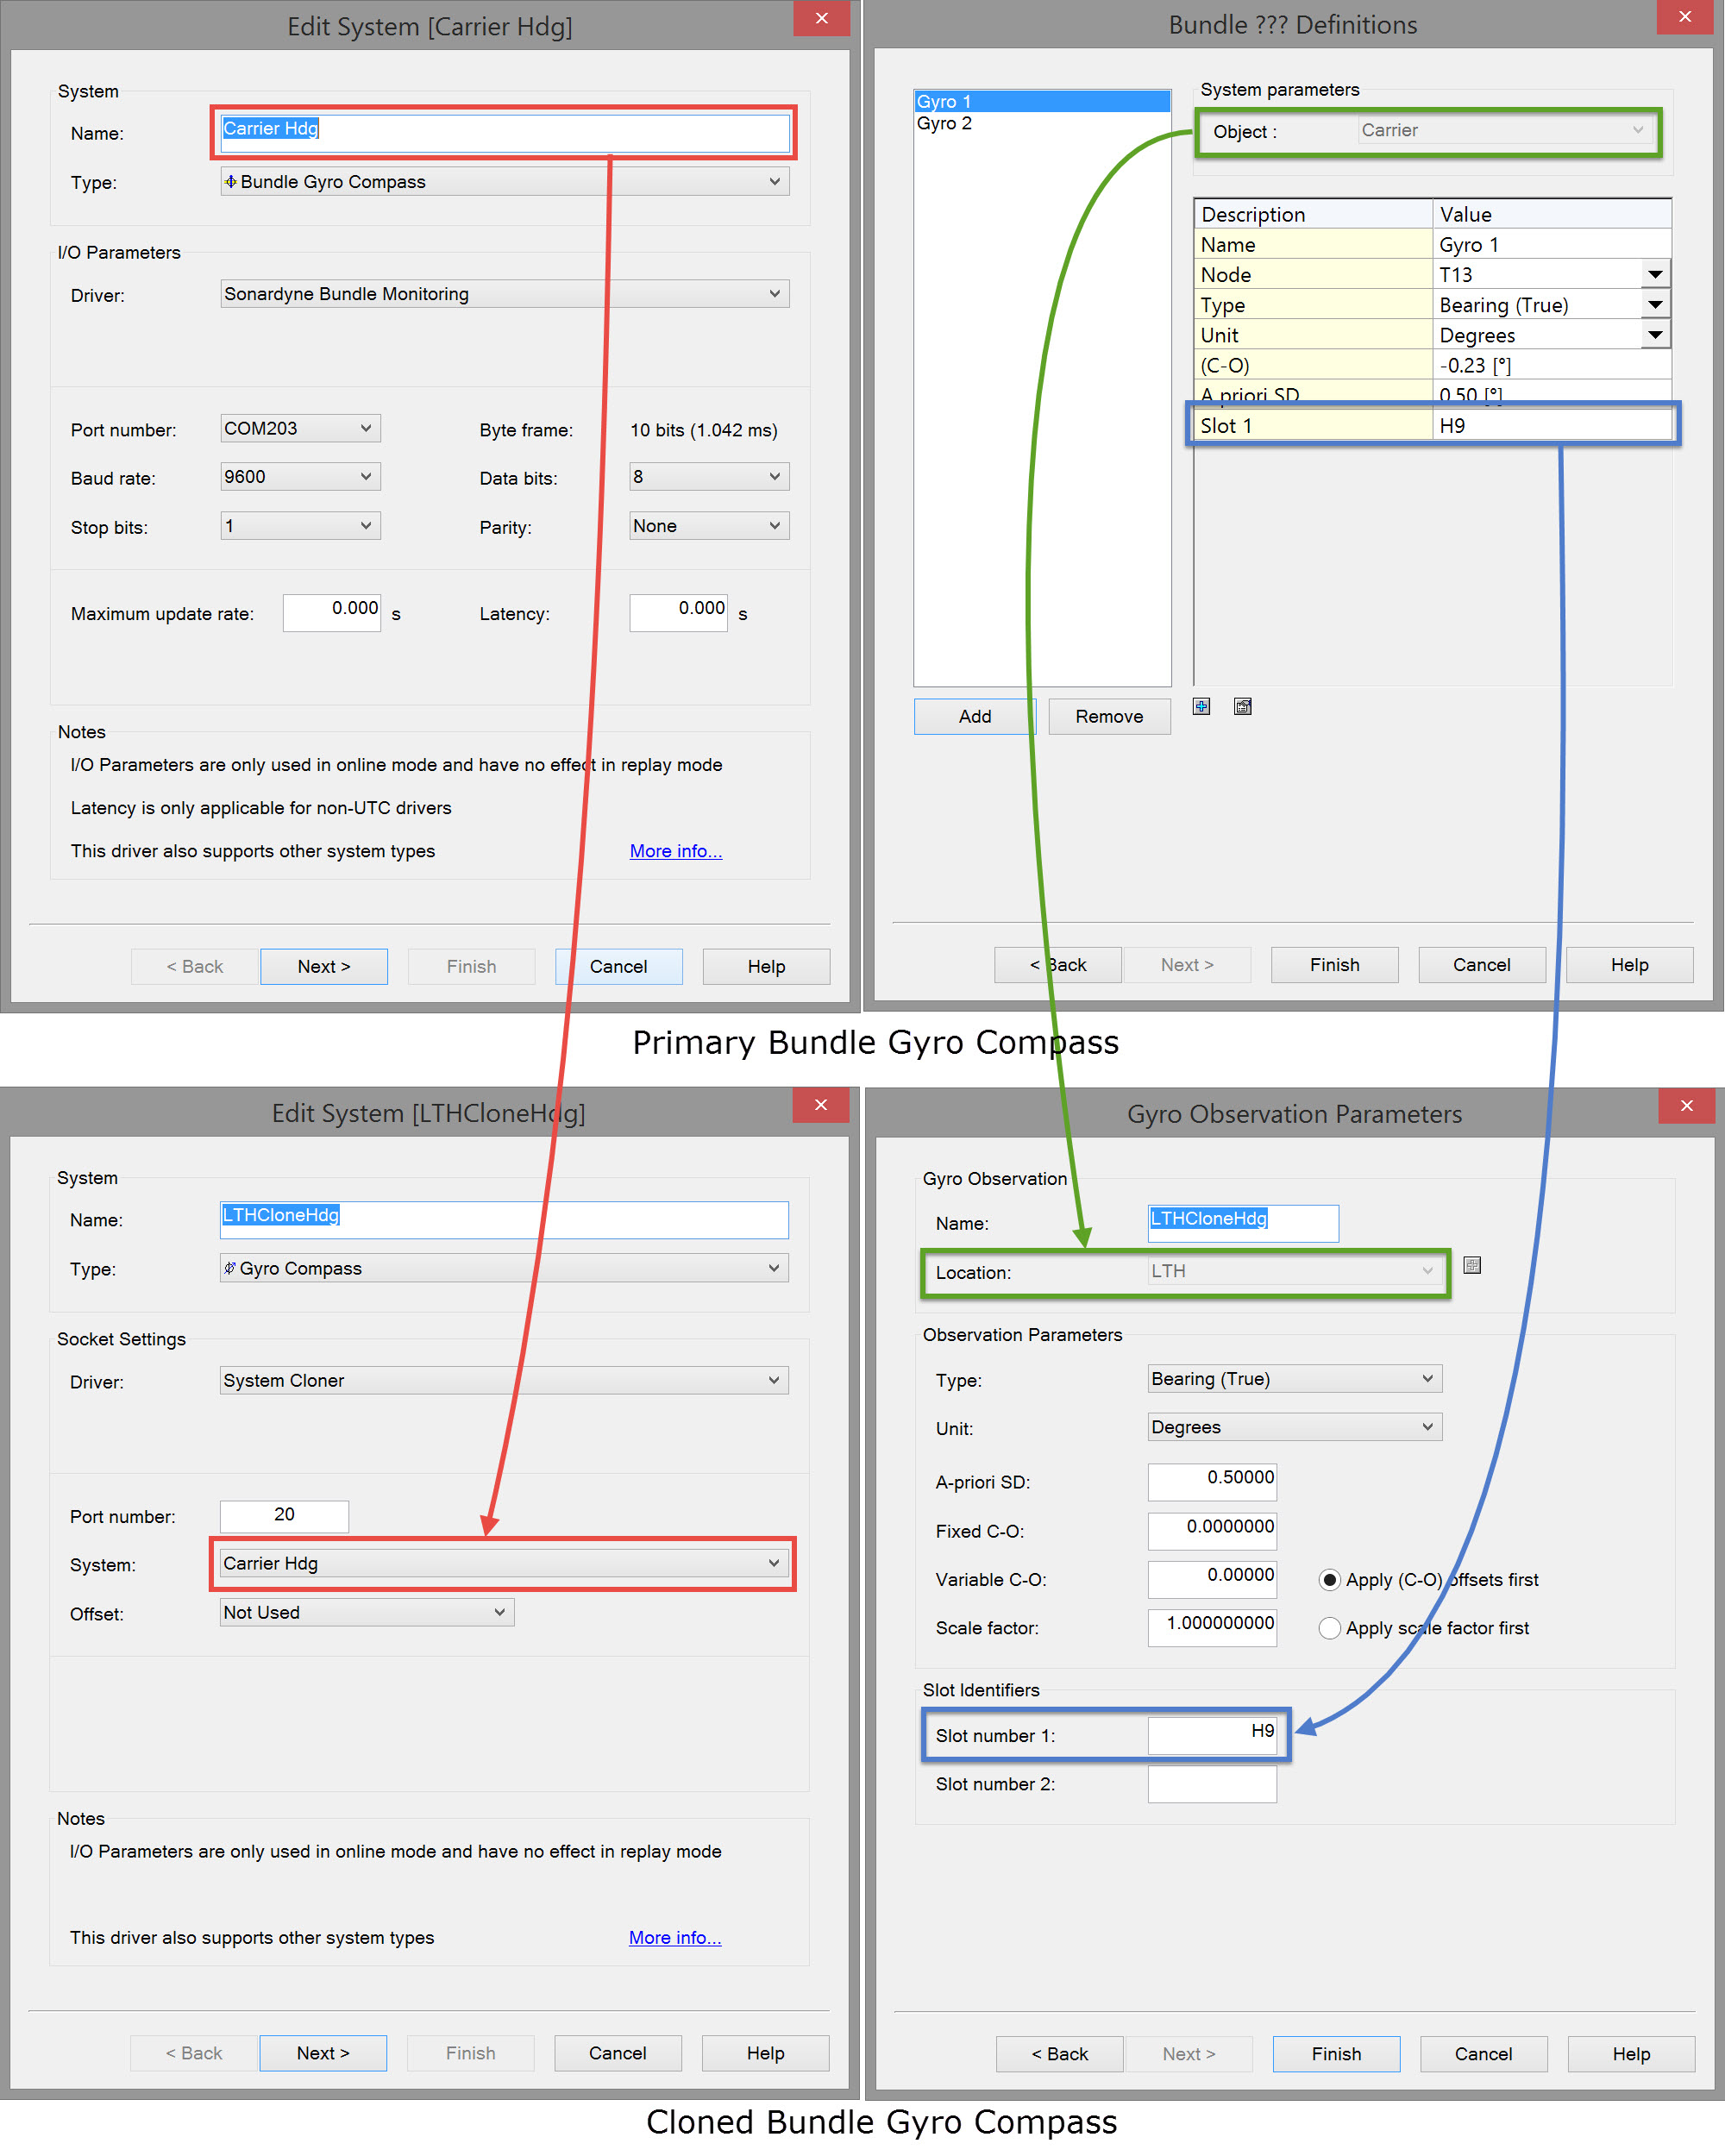Click the Gyro Compass type icon in the LTHCloneHdg dialog
This screenshot has width=1725, height=2156.
[x=230, y=1268]
